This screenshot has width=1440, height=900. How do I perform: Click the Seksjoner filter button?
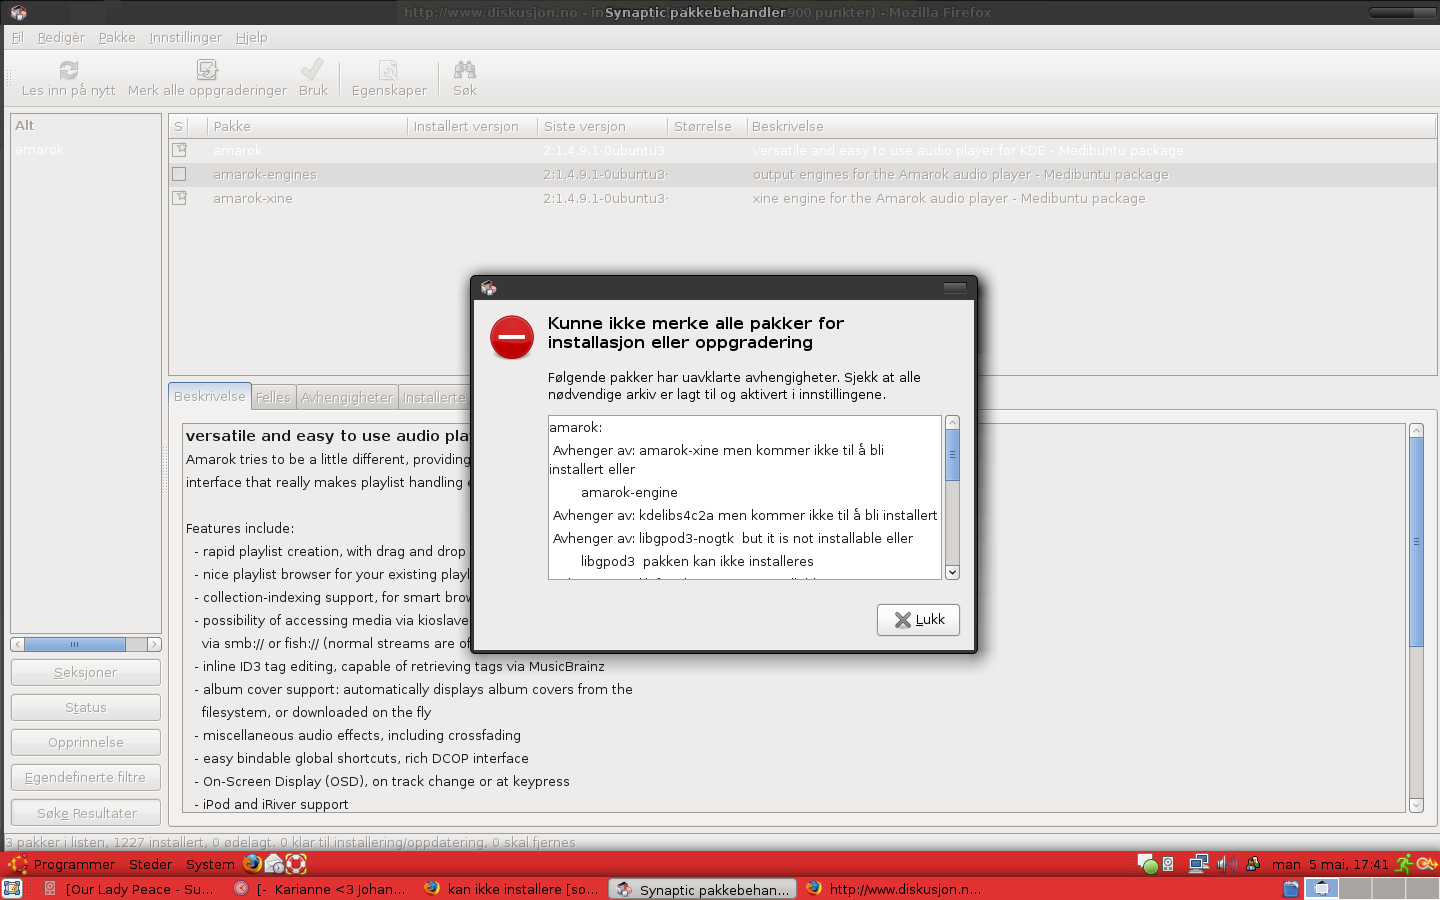(86, 673)
